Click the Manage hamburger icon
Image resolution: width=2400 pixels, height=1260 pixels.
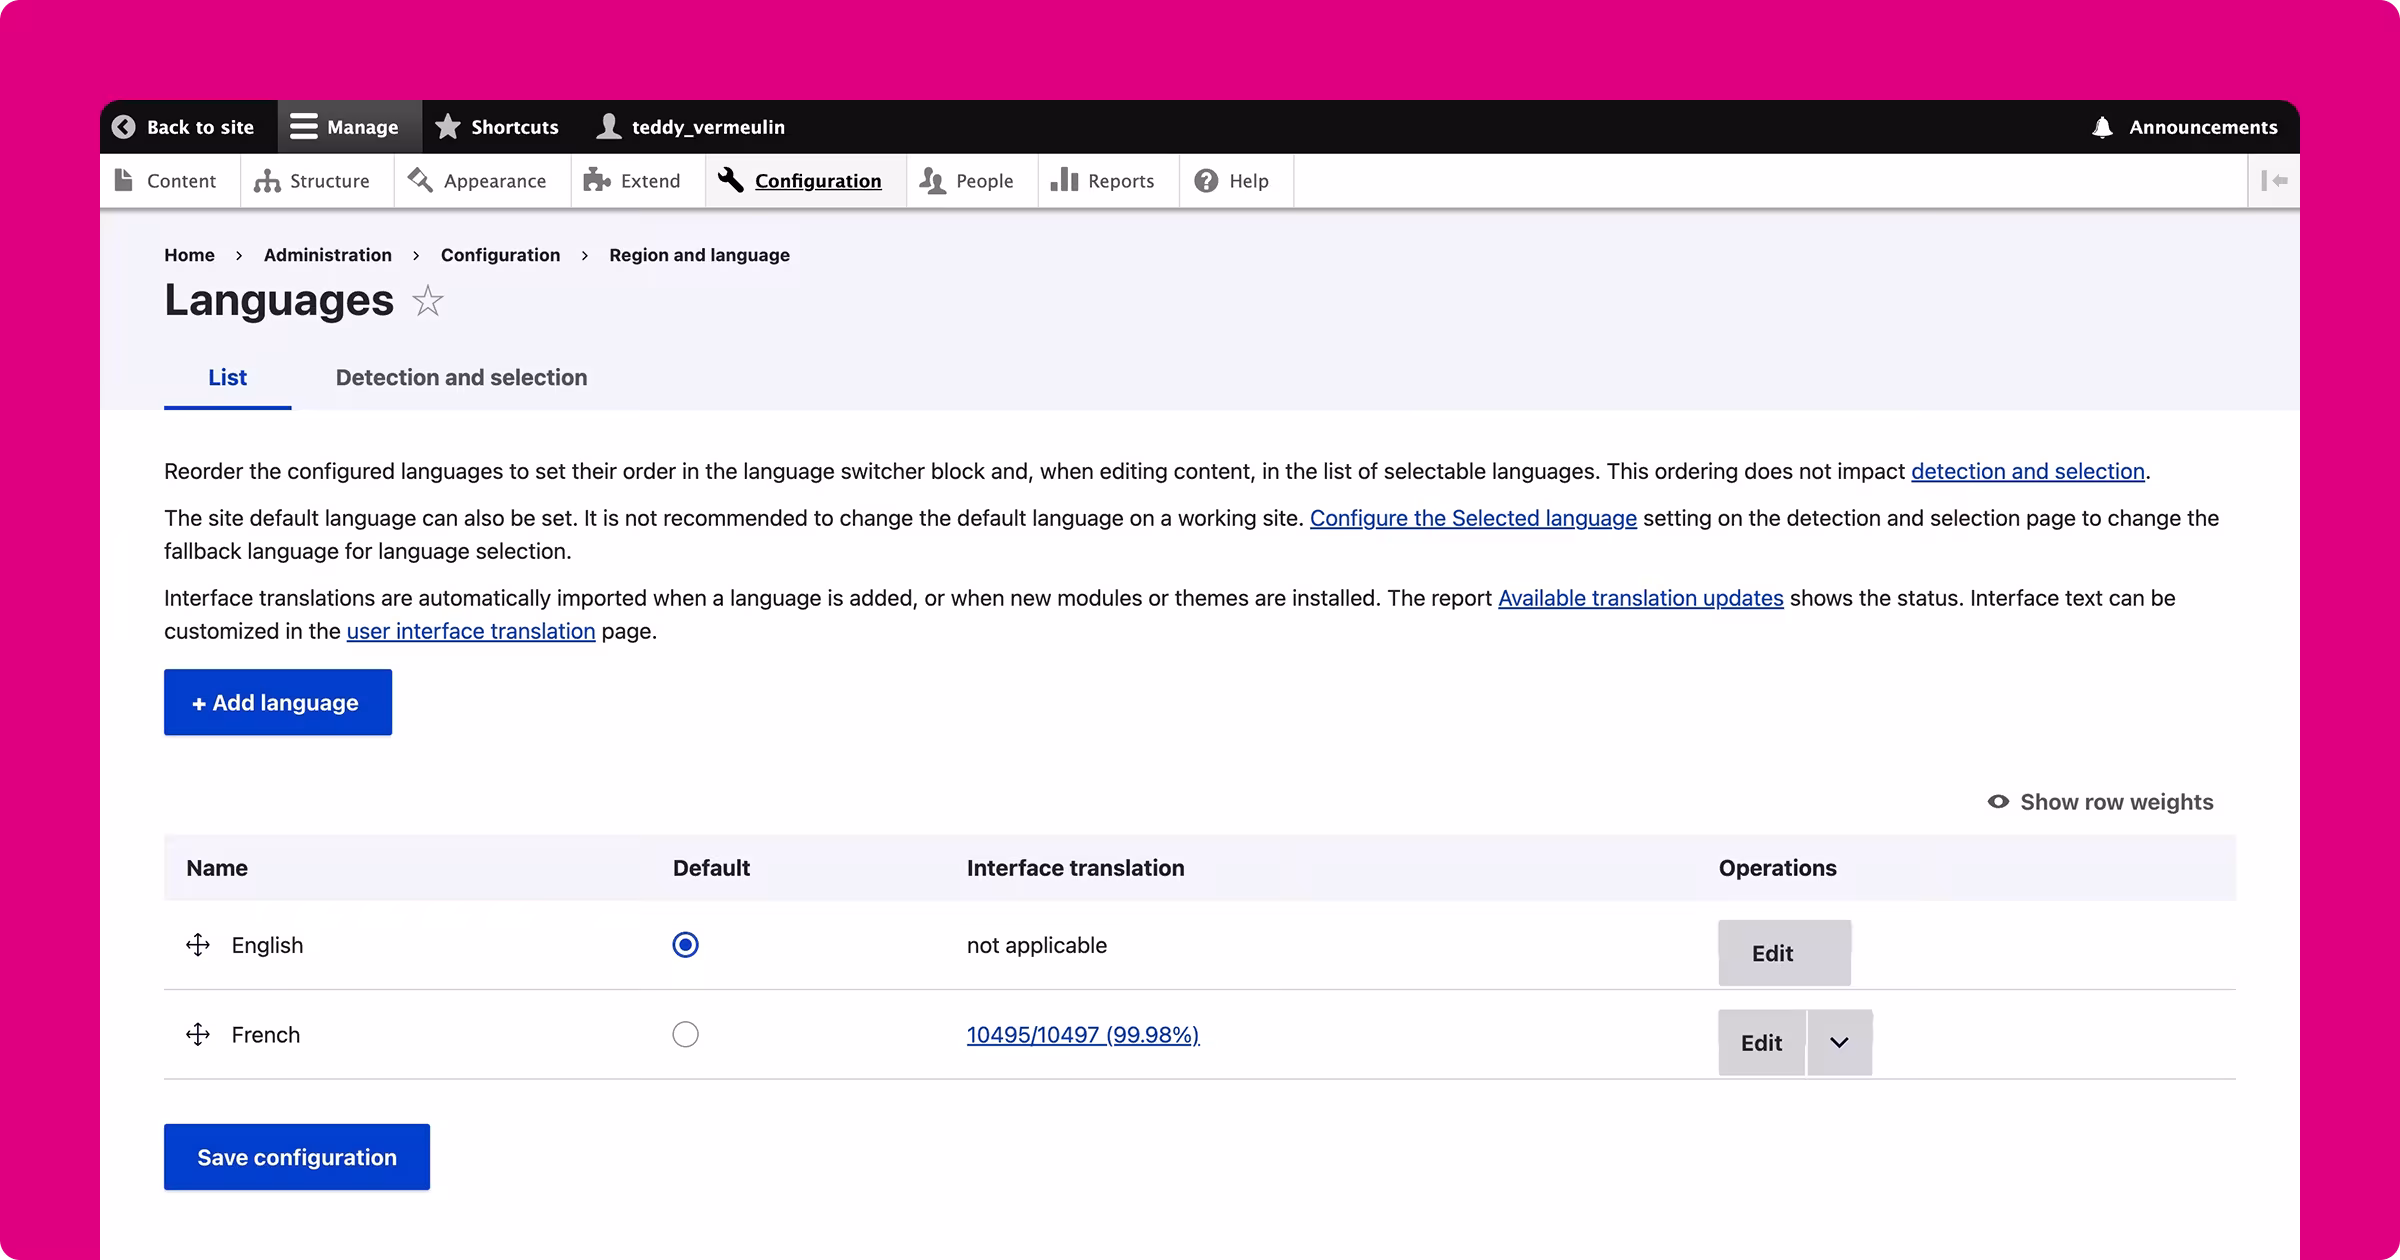click(x=302, y=127)
